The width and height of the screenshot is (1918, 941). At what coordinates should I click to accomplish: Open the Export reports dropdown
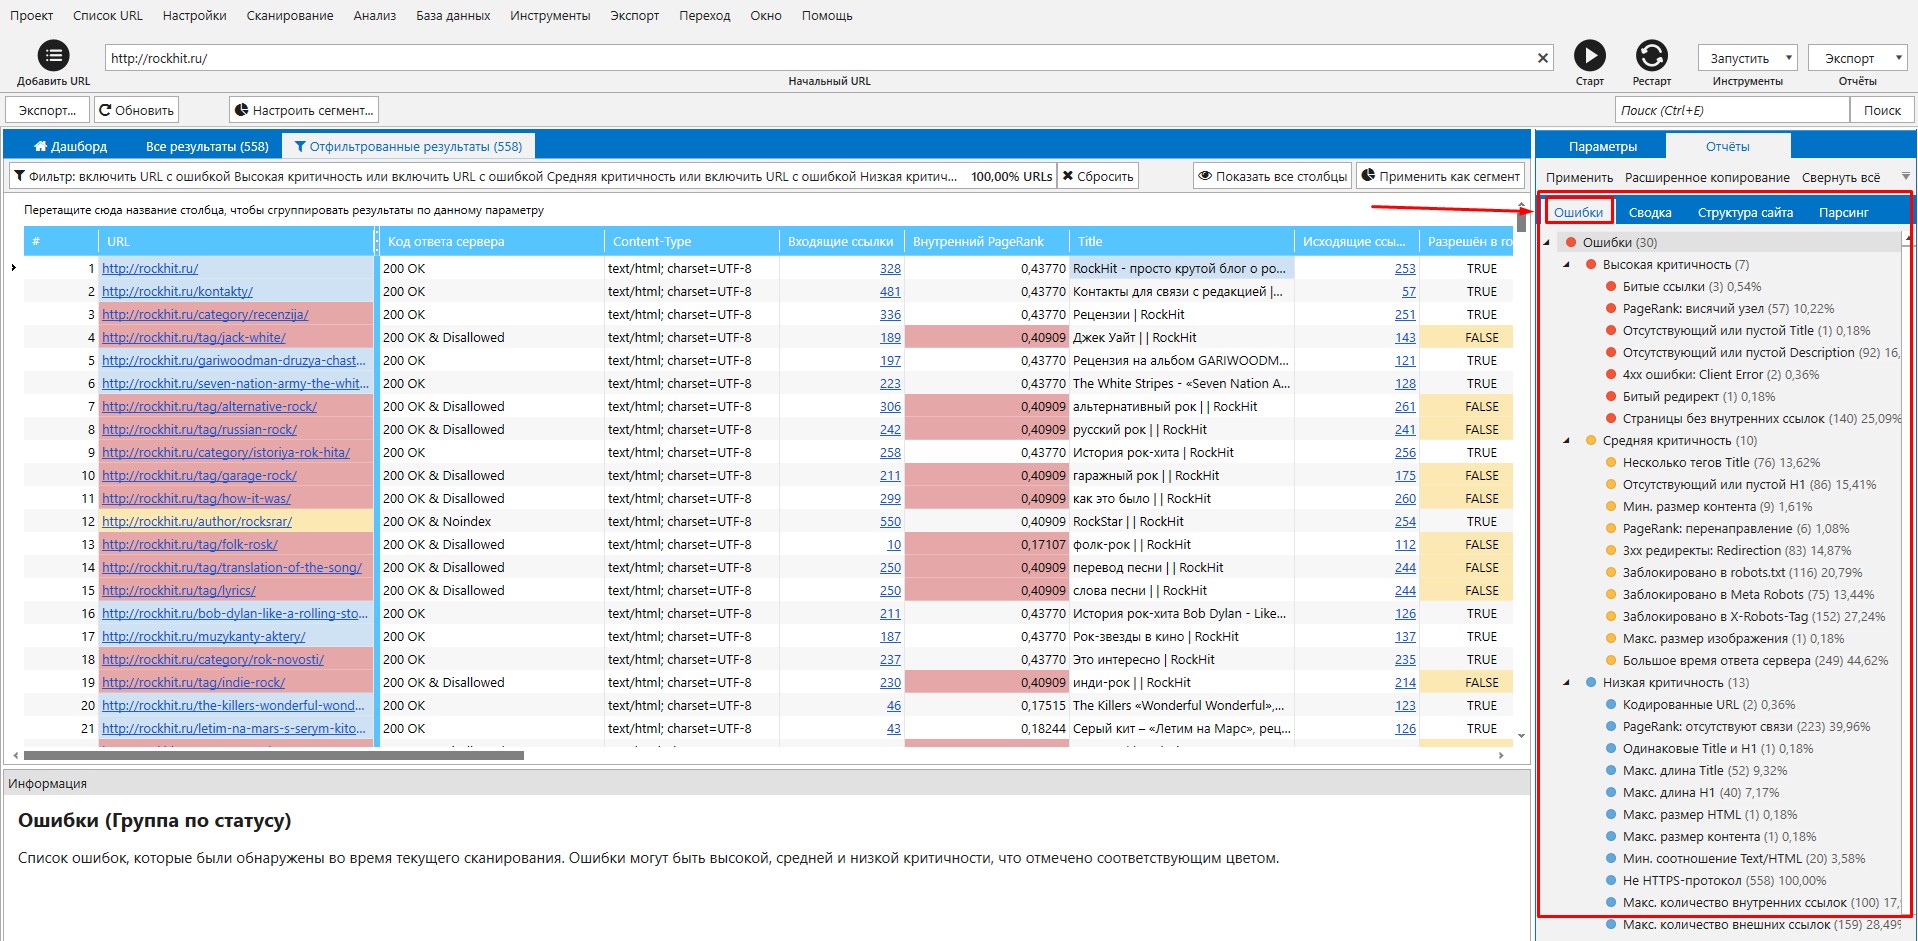(x=1857, y=58)
